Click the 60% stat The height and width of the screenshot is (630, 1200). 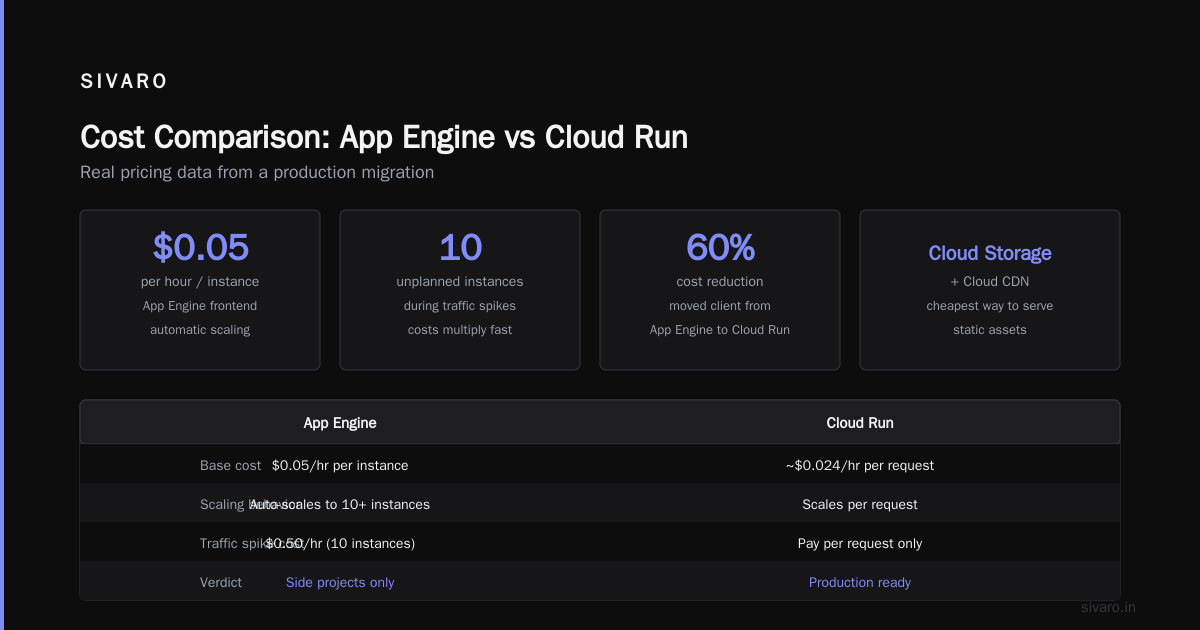(720, 247)
